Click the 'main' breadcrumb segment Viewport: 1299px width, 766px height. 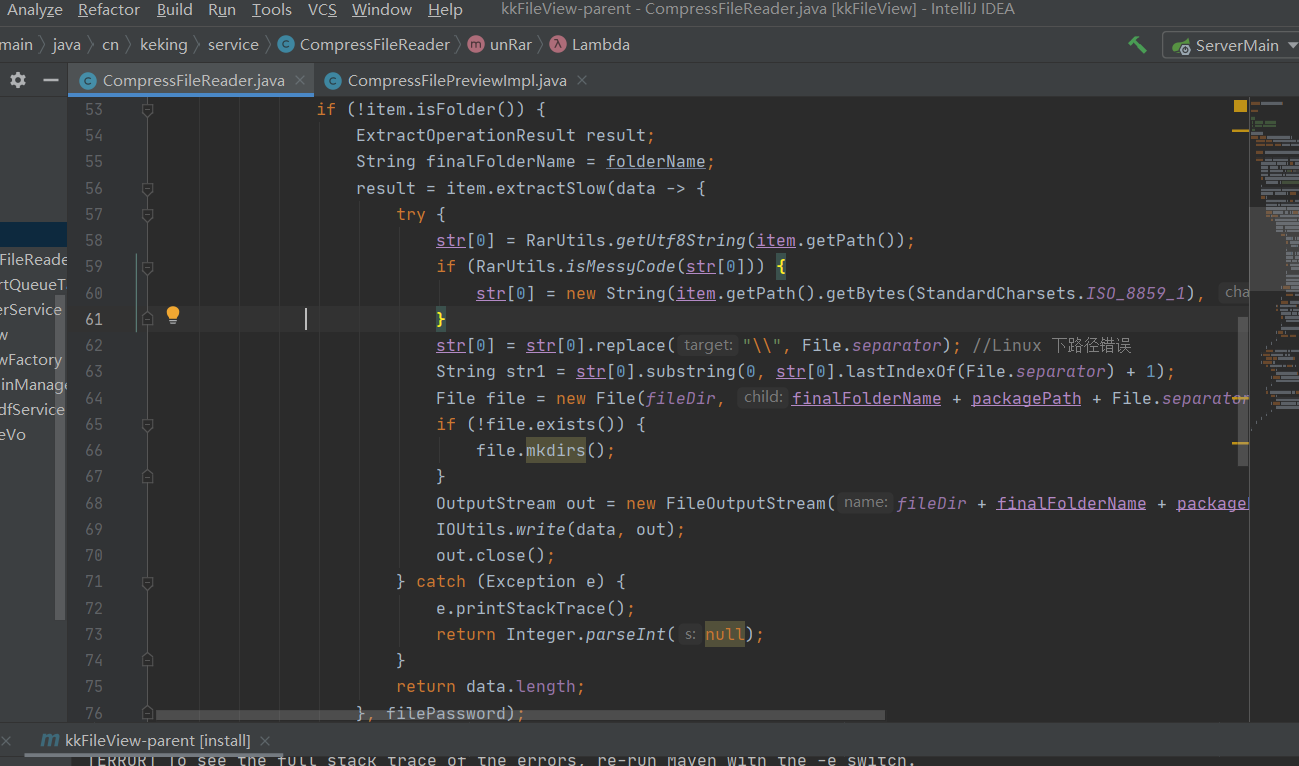point(16,44)
